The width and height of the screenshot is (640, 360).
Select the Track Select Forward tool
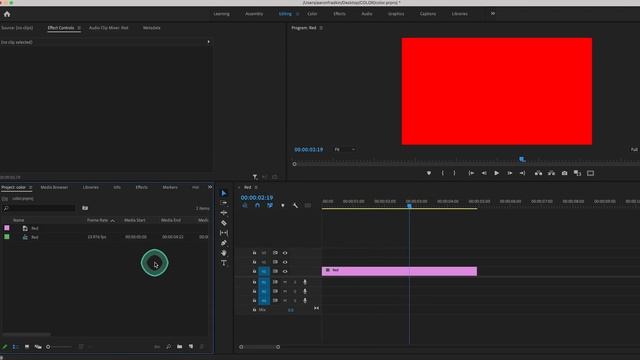coord(224,203)
